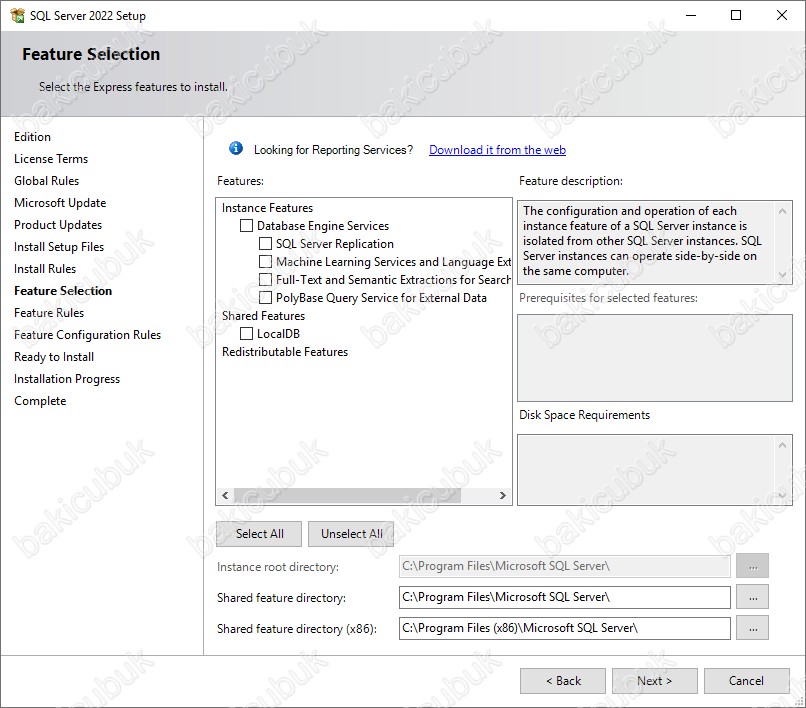This screenshot has width=806, height=708.
Task: Click the Prerequisites for selected features label
Action: pos(609,298)
